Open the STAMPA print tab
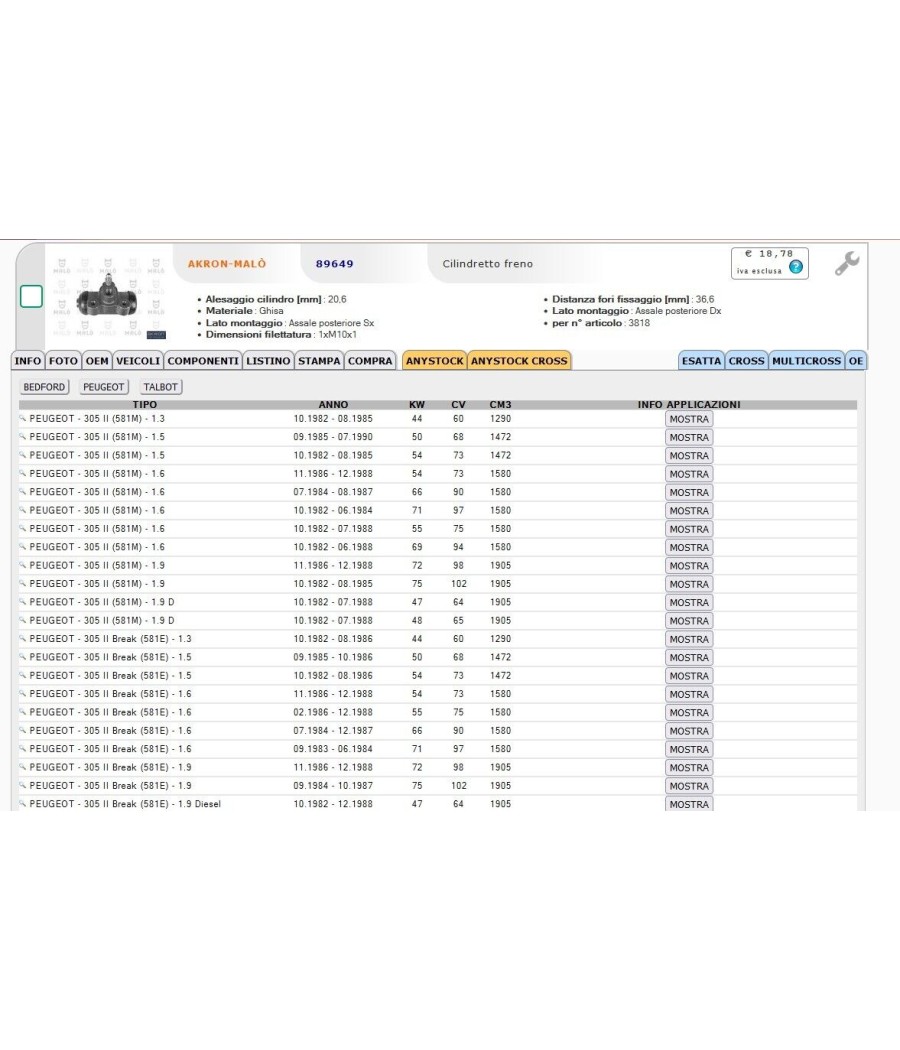This screenshot has height=1050, width=900. (319, 360)
